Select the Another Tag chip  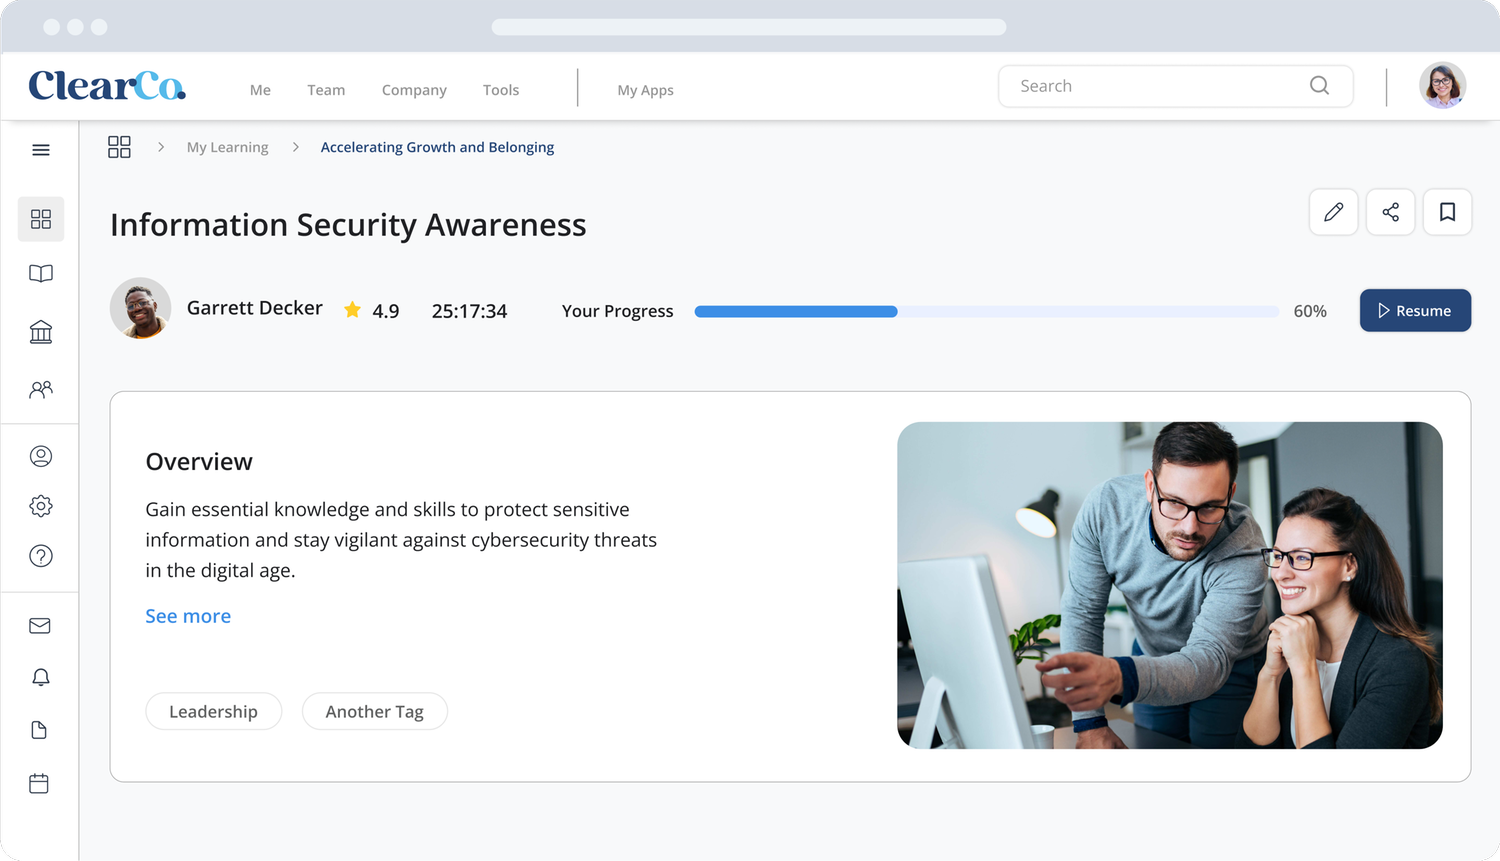pyautogui.click(x=375, y=711)
